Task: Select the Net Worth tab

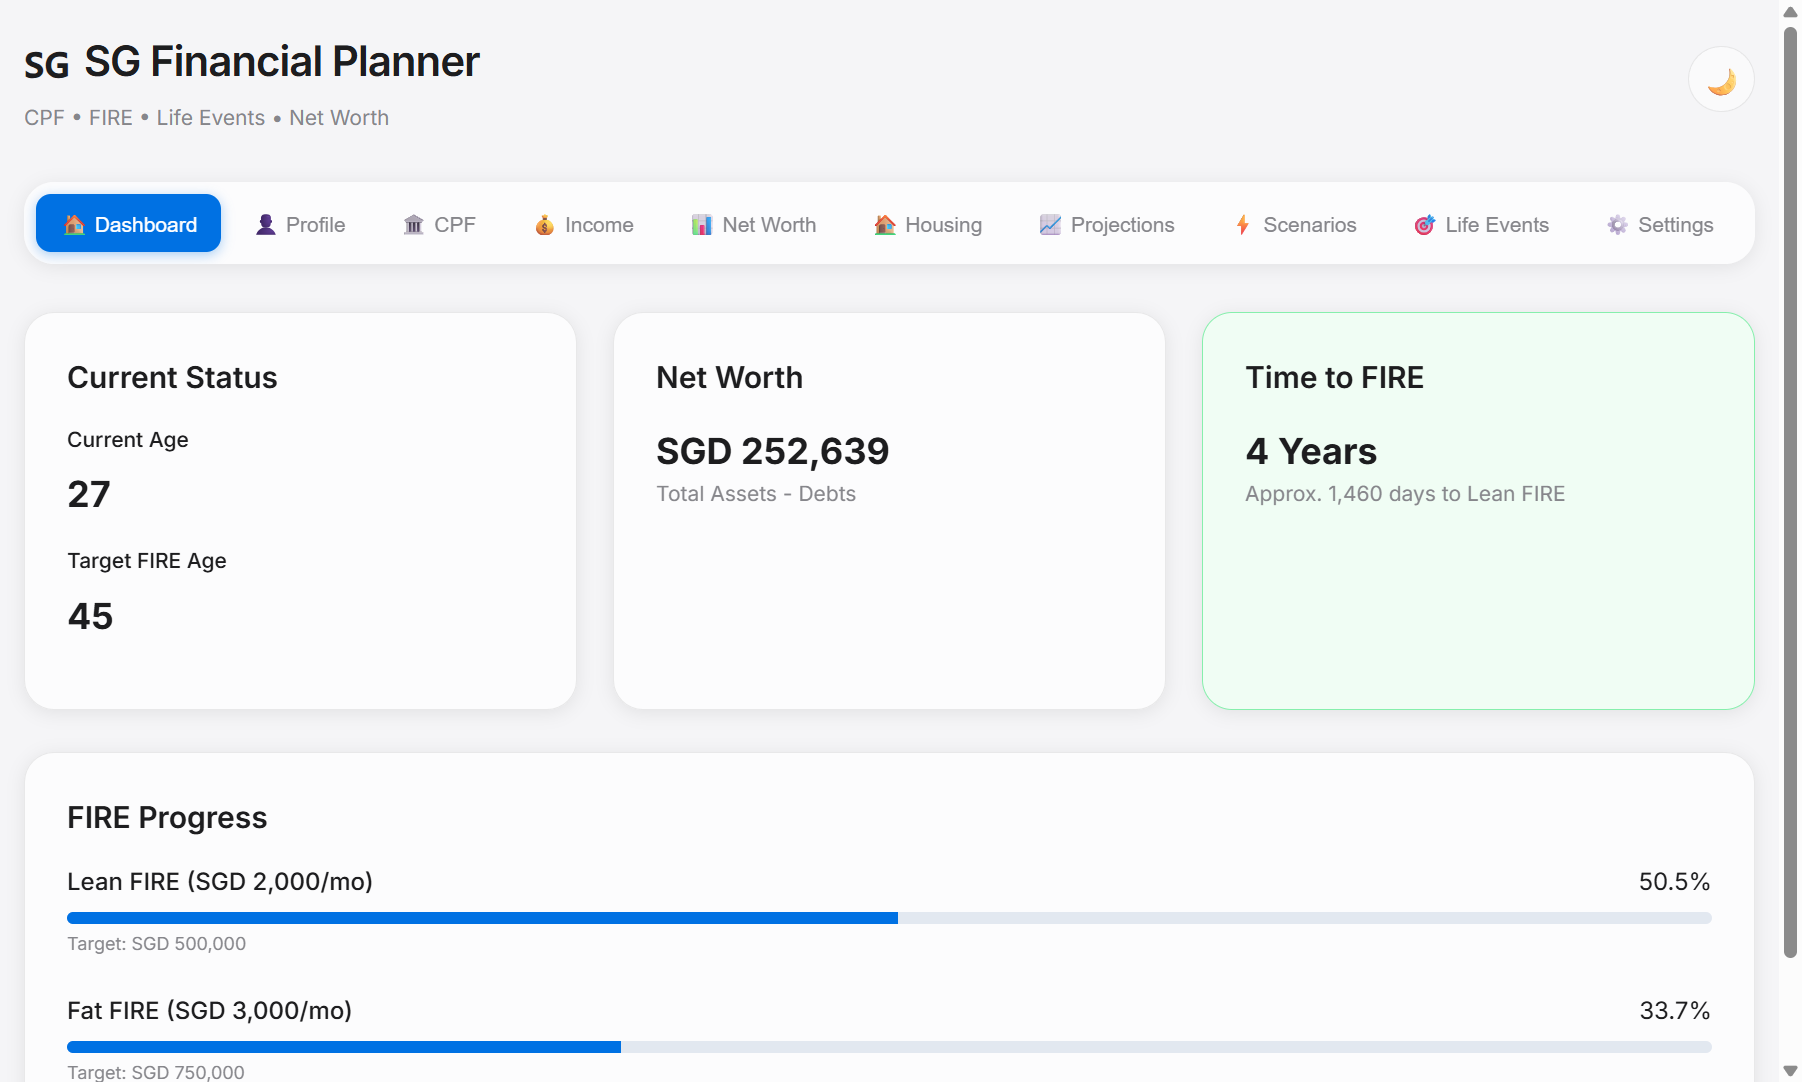Action: click(754, 224)
